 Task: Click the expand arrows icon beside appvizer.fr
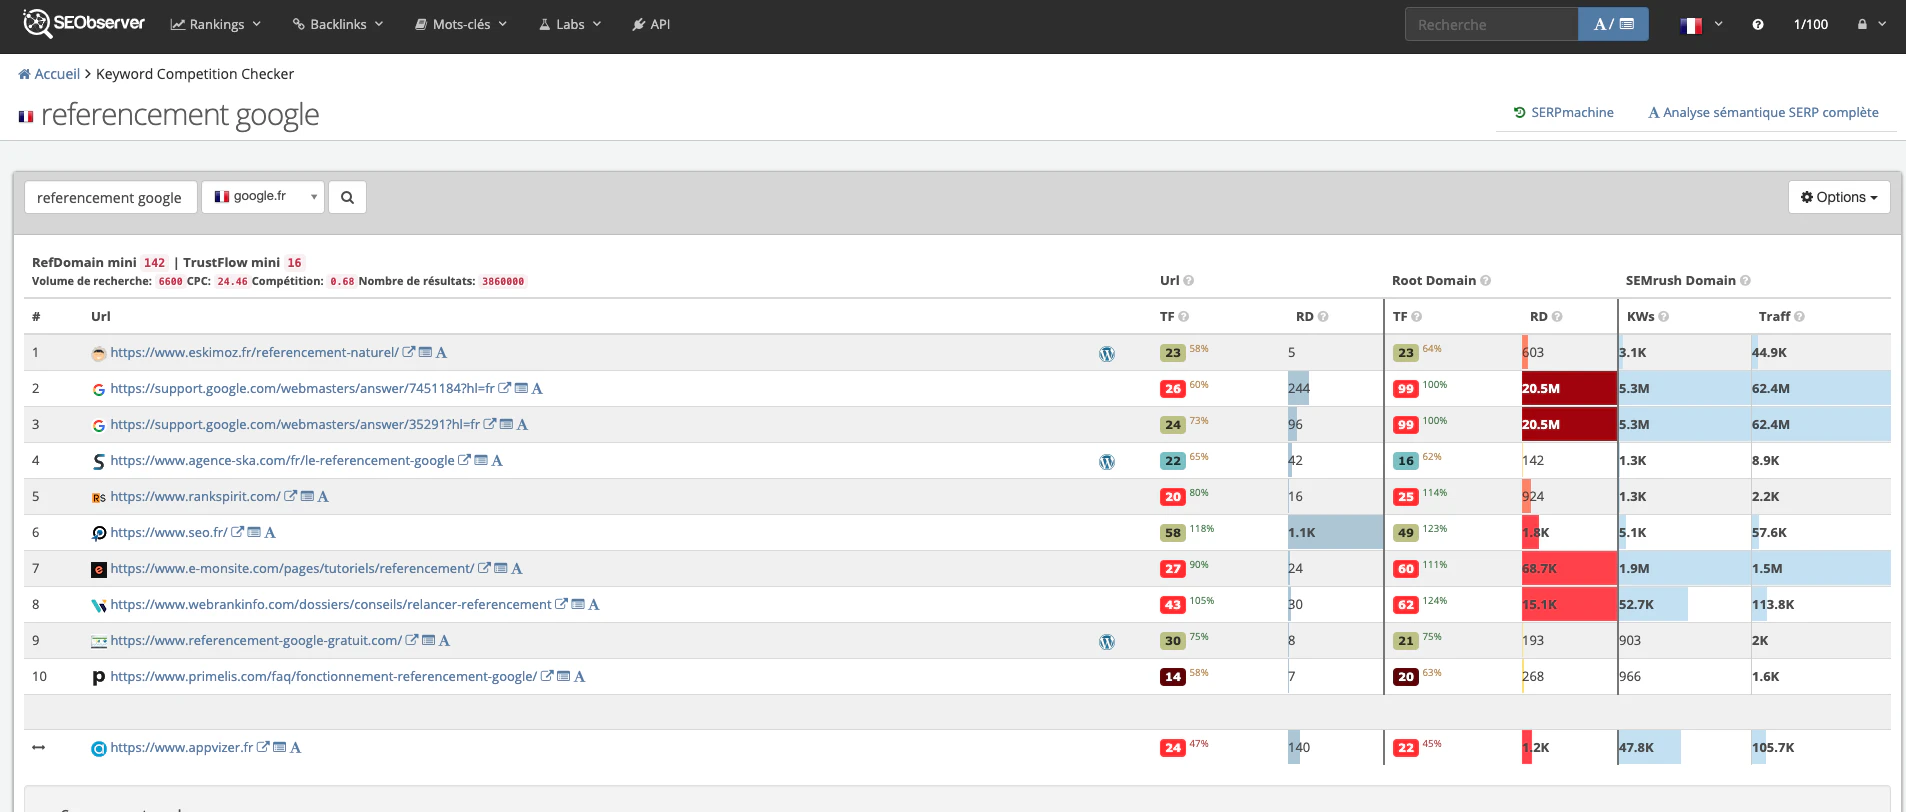point(39,747)
